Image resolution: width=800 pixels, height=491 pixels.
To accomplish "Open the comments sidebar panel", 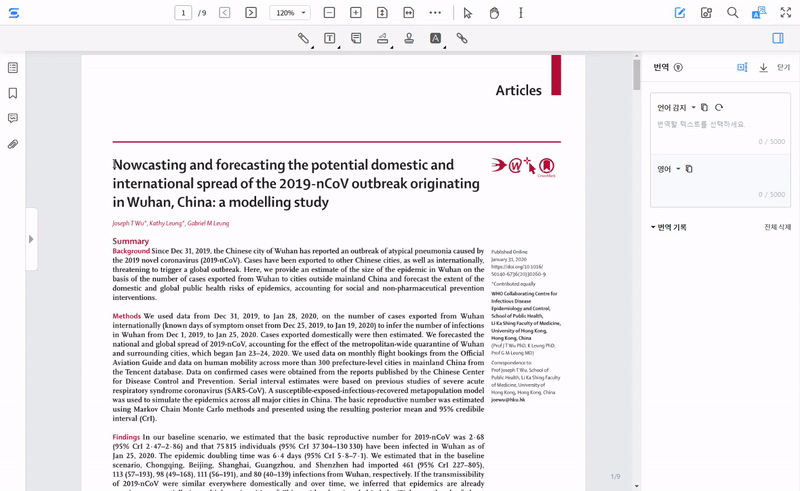I will (13, 118).
